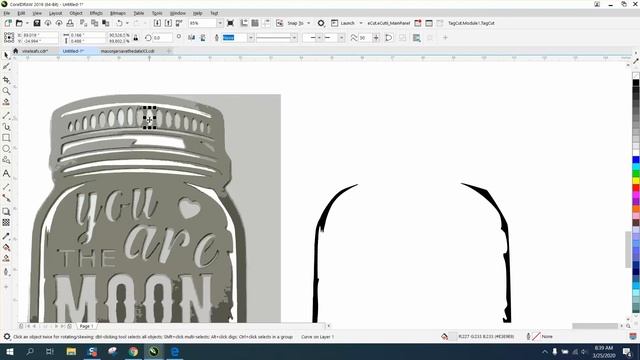640x360 pixels.
Task: Click the Page 1 tab
Action: click(87, 326)
